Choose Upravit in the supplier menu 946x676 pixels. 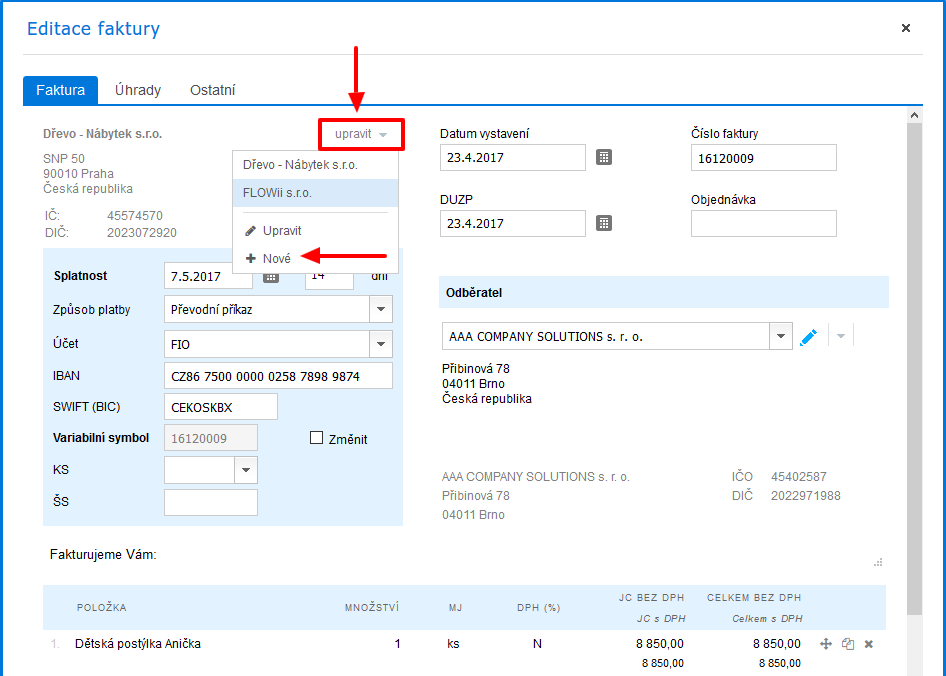pyautogui.click(x=315, y=231)
